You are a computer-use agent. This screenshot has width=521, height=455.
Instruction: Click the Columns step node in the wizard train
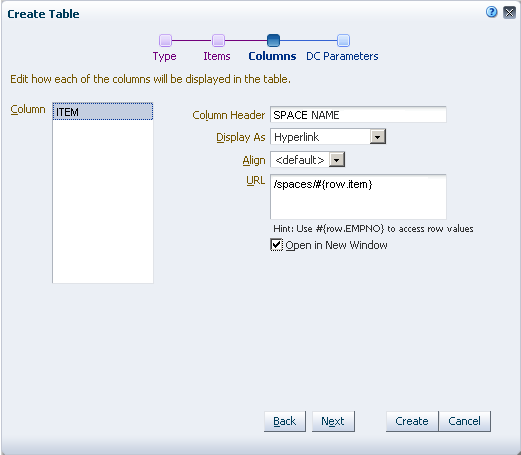[273, 40]
